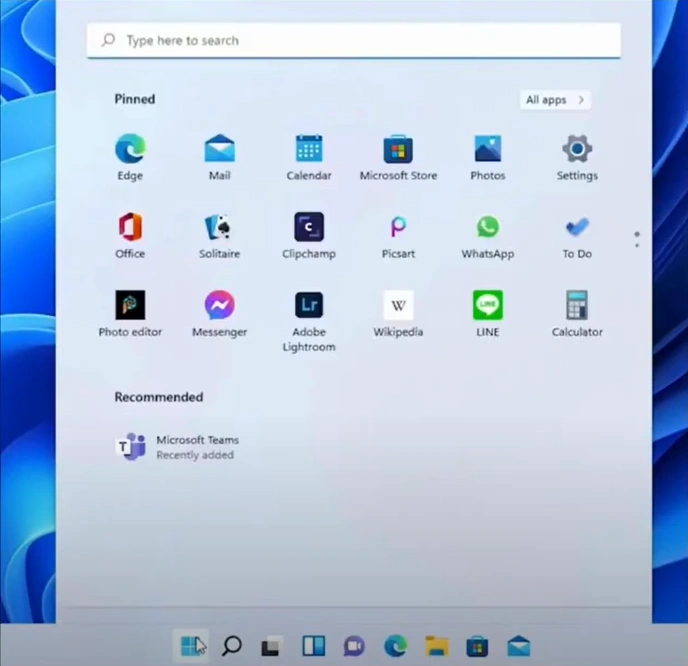Open the To Do app
Viewport: 688px width, 666px height.
577,235
